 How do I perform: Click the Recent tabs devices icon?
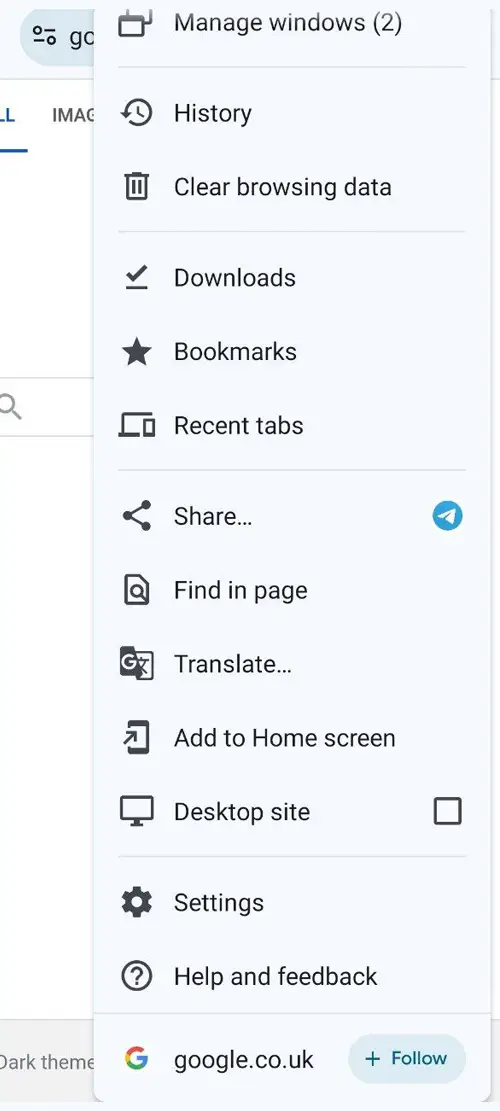[x=136, y=426]
